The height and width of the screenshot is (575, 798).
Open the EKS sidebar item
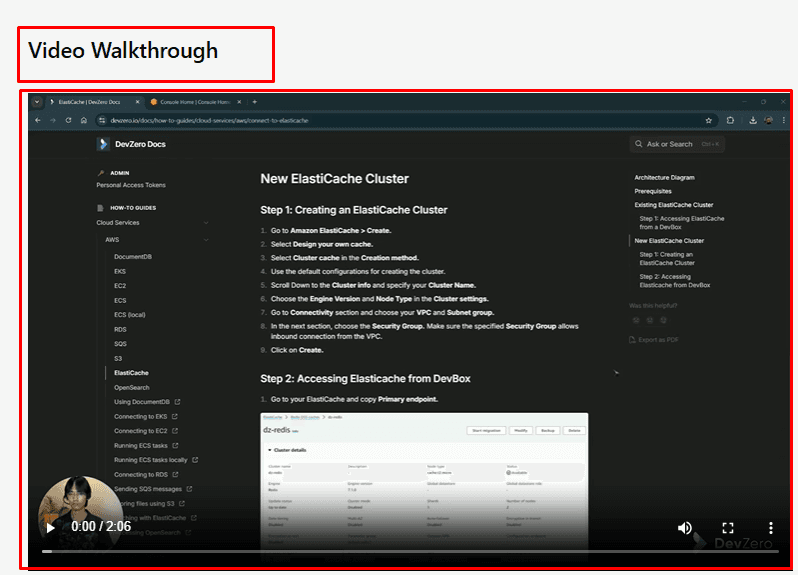pyautogui.click(x=120, y=272)
